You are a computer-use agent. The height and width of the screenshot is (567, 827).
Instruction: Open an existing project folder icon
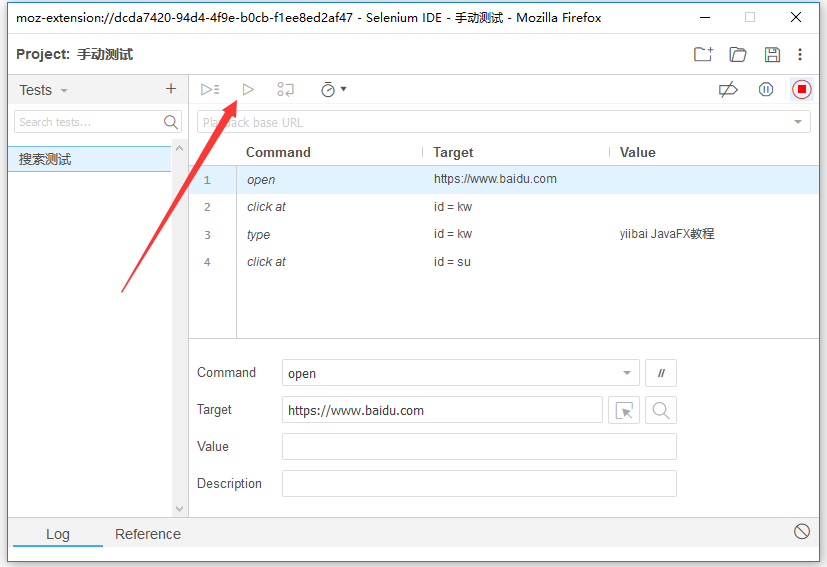[738, 55]
